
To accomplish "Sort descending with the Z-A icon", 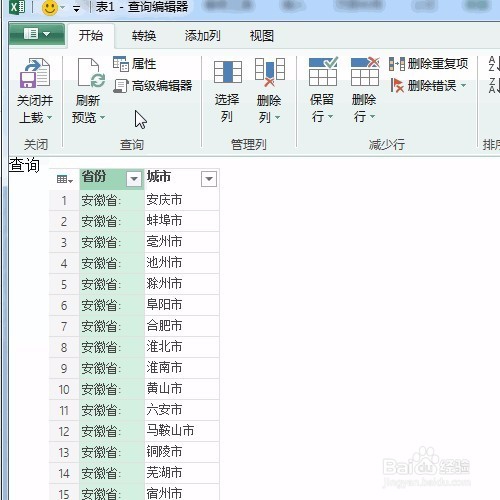I will coord(493,86).
